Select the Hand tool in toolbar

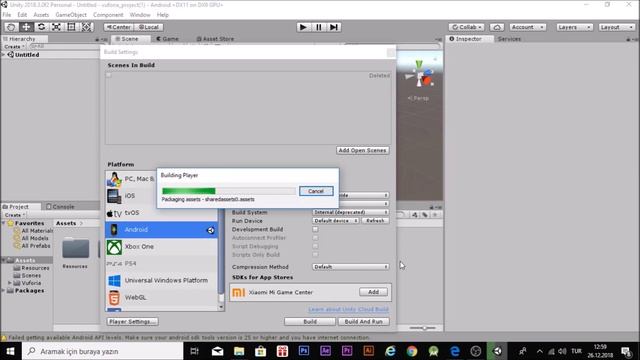pyautogui.click(x=11, y=27)
